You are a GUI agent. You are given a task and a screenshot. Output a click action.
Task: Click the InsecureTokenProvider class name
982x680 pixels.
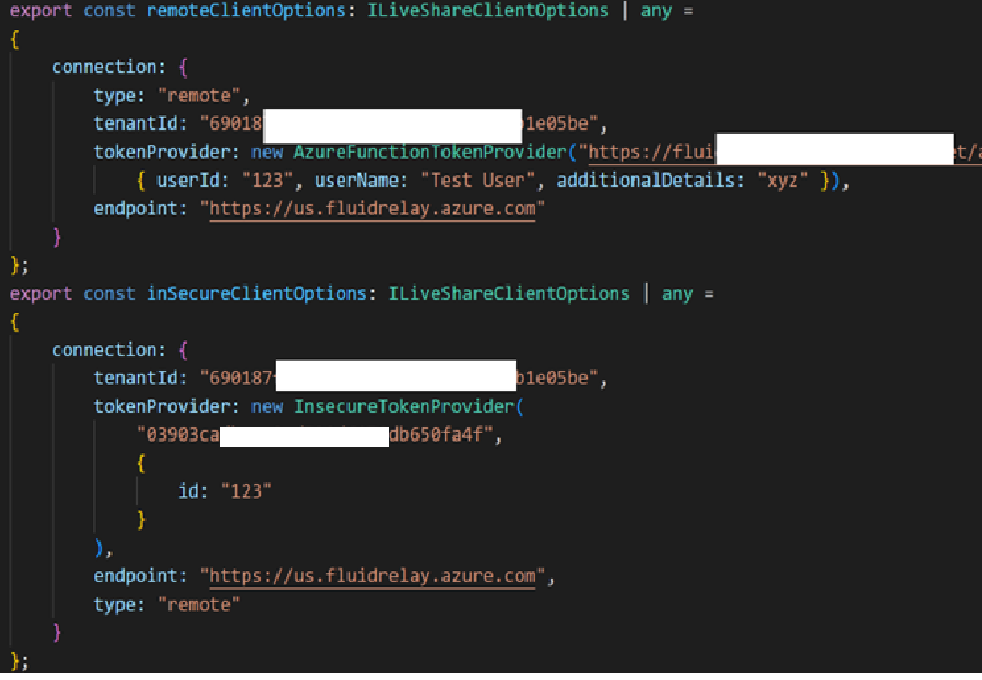coord(404,406)
